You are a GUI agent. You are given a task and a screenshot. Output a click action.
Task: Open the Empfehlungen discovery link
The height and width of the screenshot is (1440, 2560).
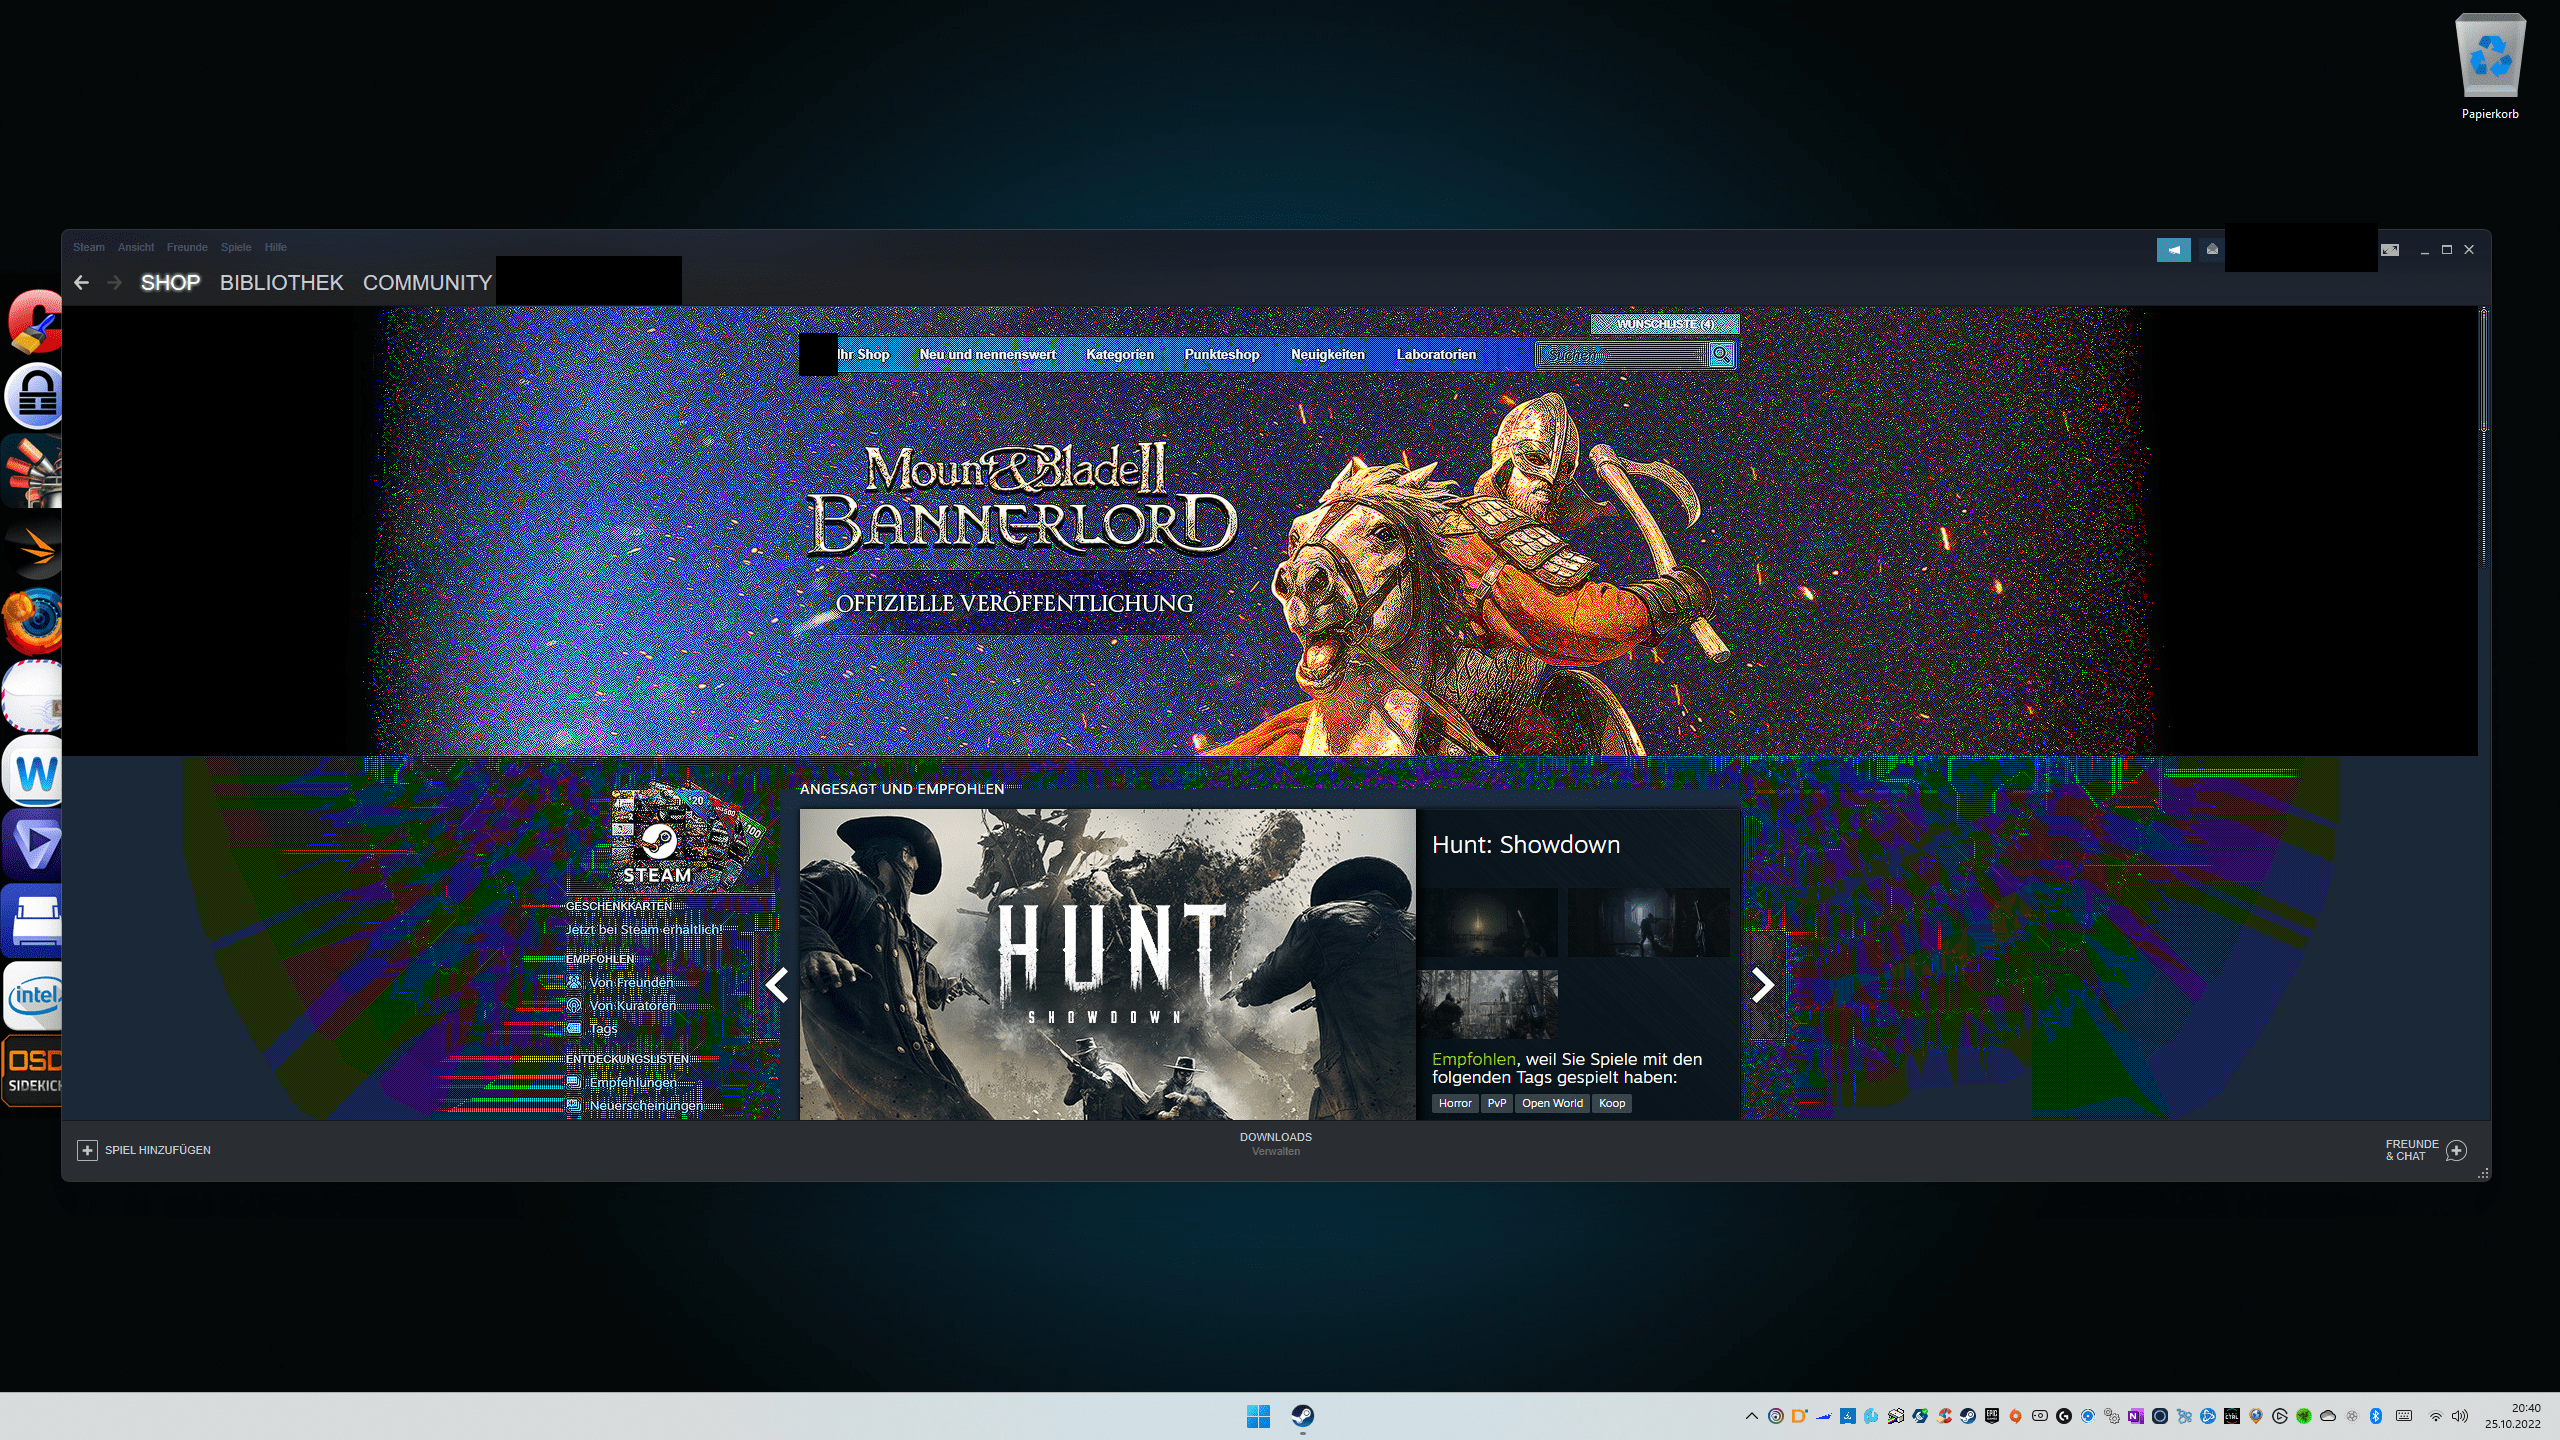(x=633, y=1083)
